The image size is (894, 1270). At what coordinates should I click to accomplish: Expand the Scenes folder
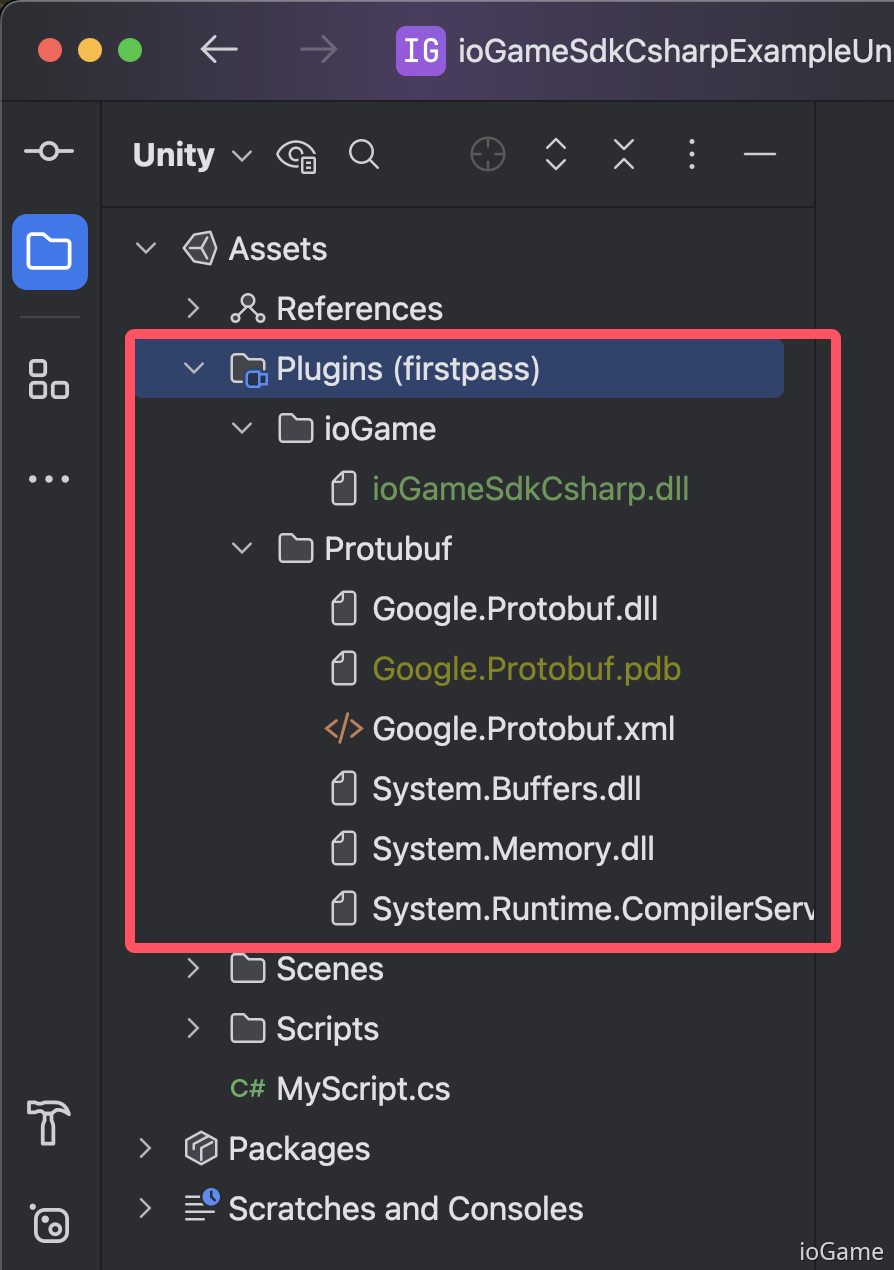click(194, 968)
